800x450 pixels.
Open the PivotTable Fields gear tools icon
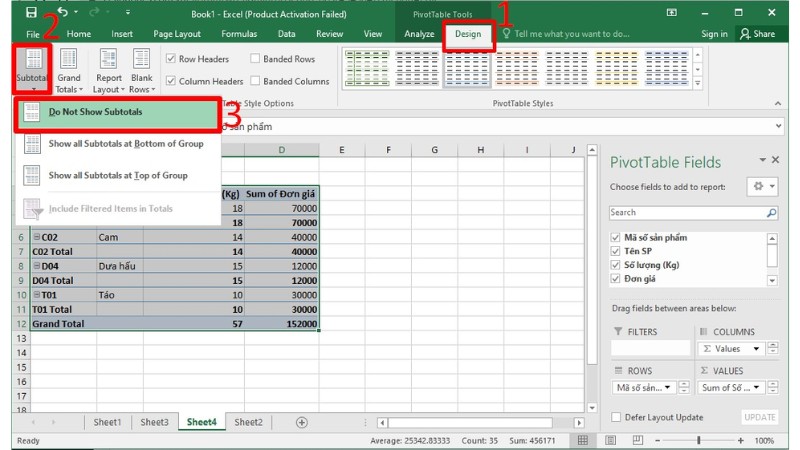[x=757, y=187]
